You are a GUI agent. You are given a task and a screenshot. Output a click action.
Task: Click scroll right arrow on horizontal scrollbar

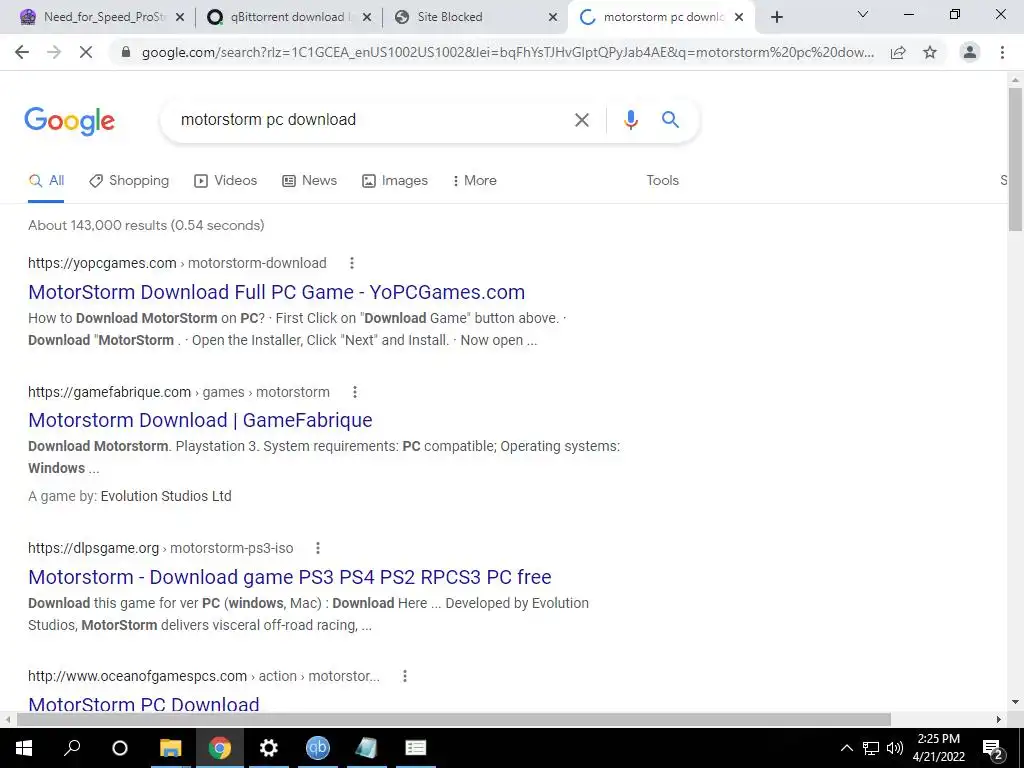click(999, 719)
